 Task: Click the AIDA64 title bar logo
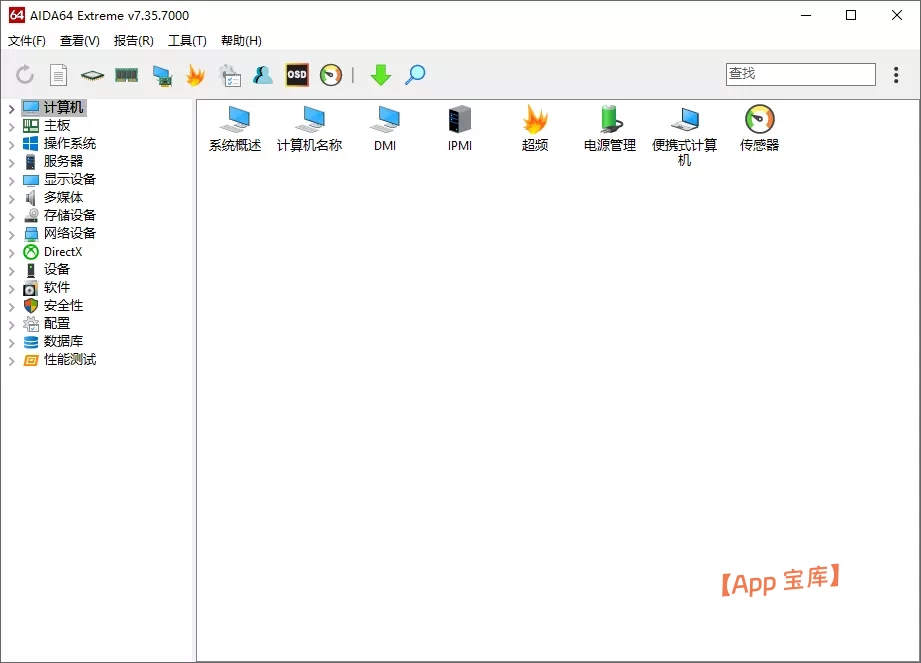[16, 15]
